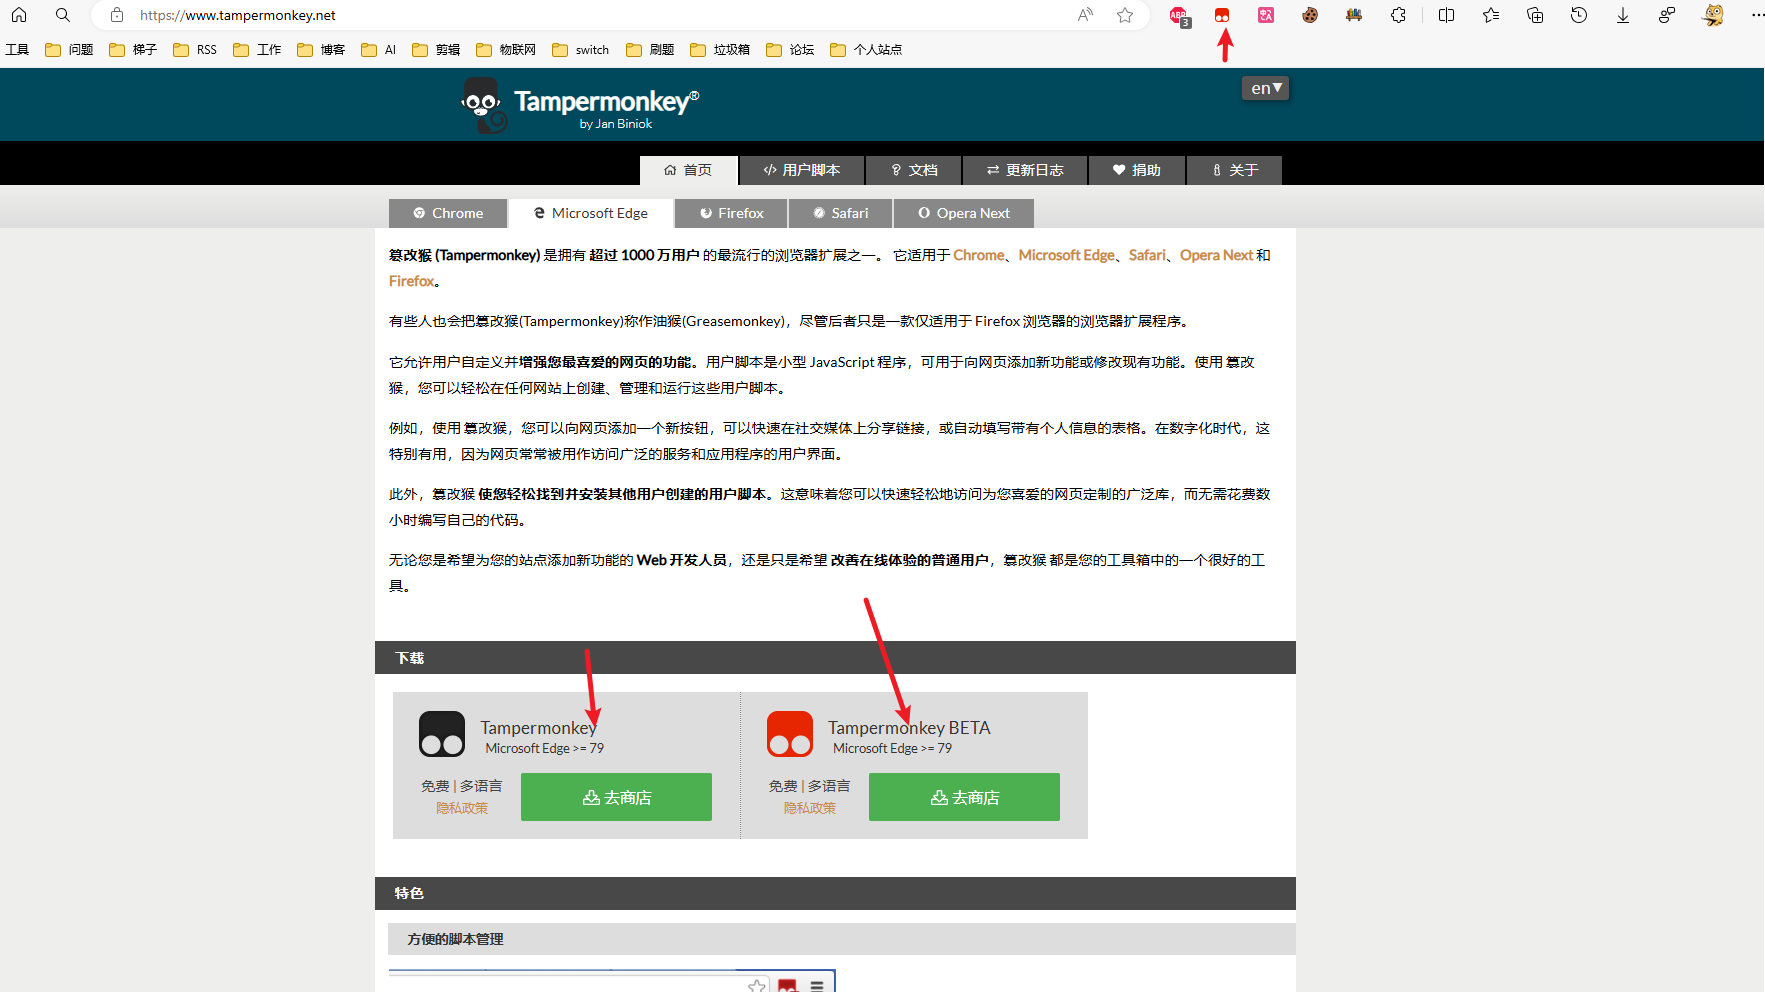
Task: Open the RSS bookmarks folder
Action: [195, 50]
